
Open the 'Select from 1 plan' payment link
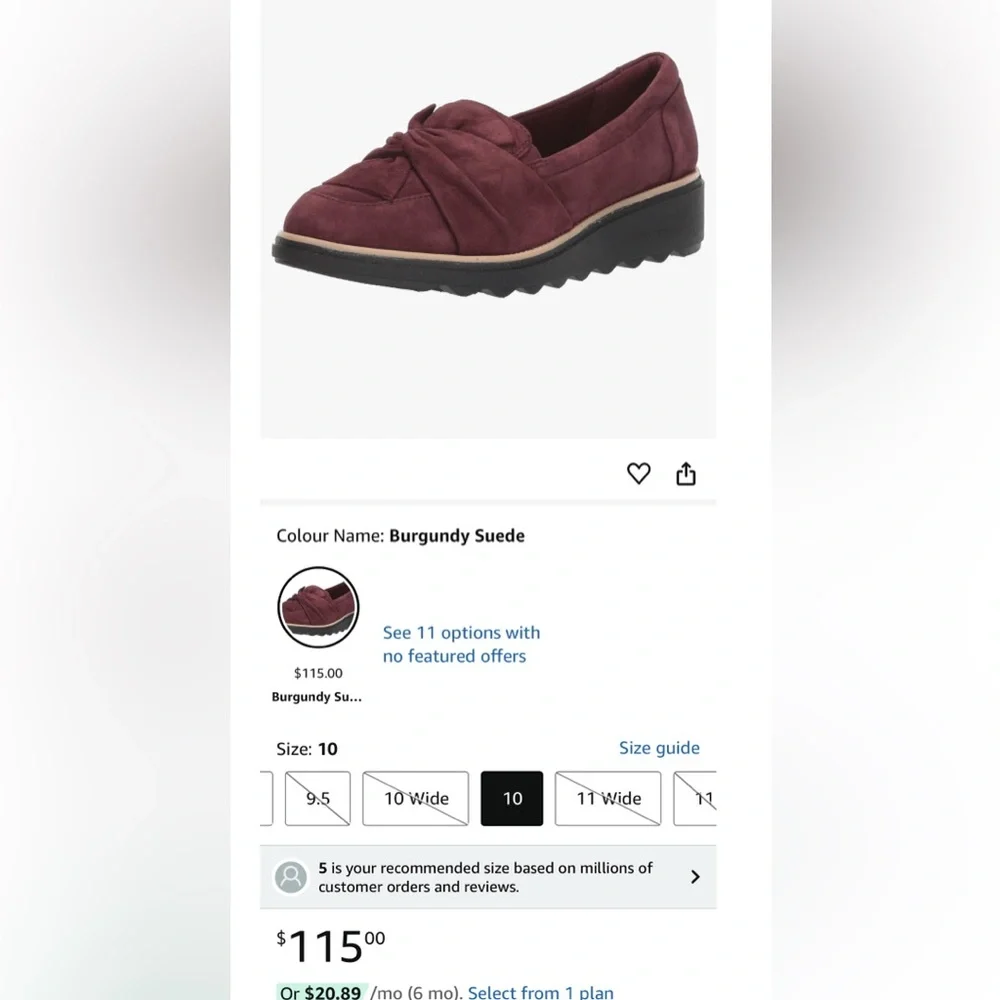click(x=540, y=992)
